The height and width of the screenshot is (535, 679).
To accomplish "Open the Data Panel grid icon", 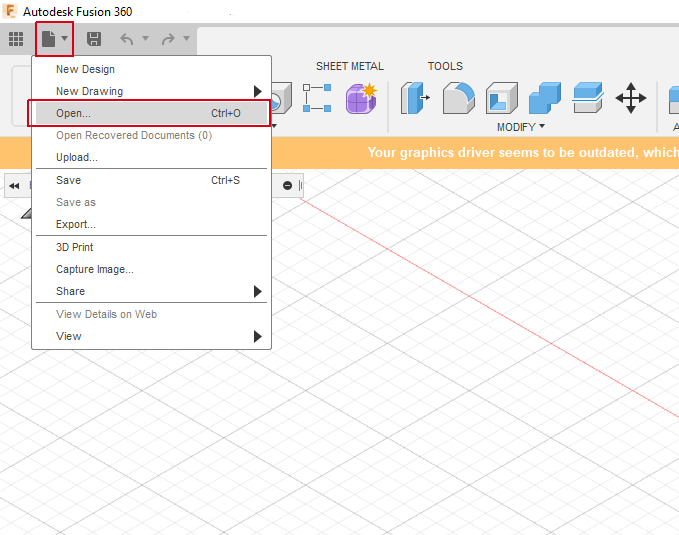I will coord(16,39).
